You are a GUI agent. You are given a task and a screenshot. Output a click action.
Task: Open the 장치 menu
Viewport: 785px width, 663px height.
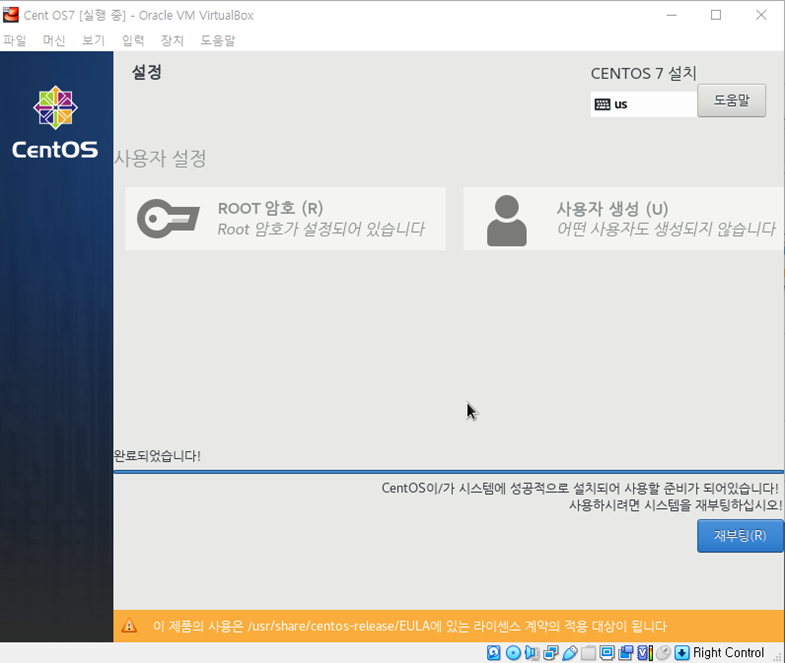point(172,40)
